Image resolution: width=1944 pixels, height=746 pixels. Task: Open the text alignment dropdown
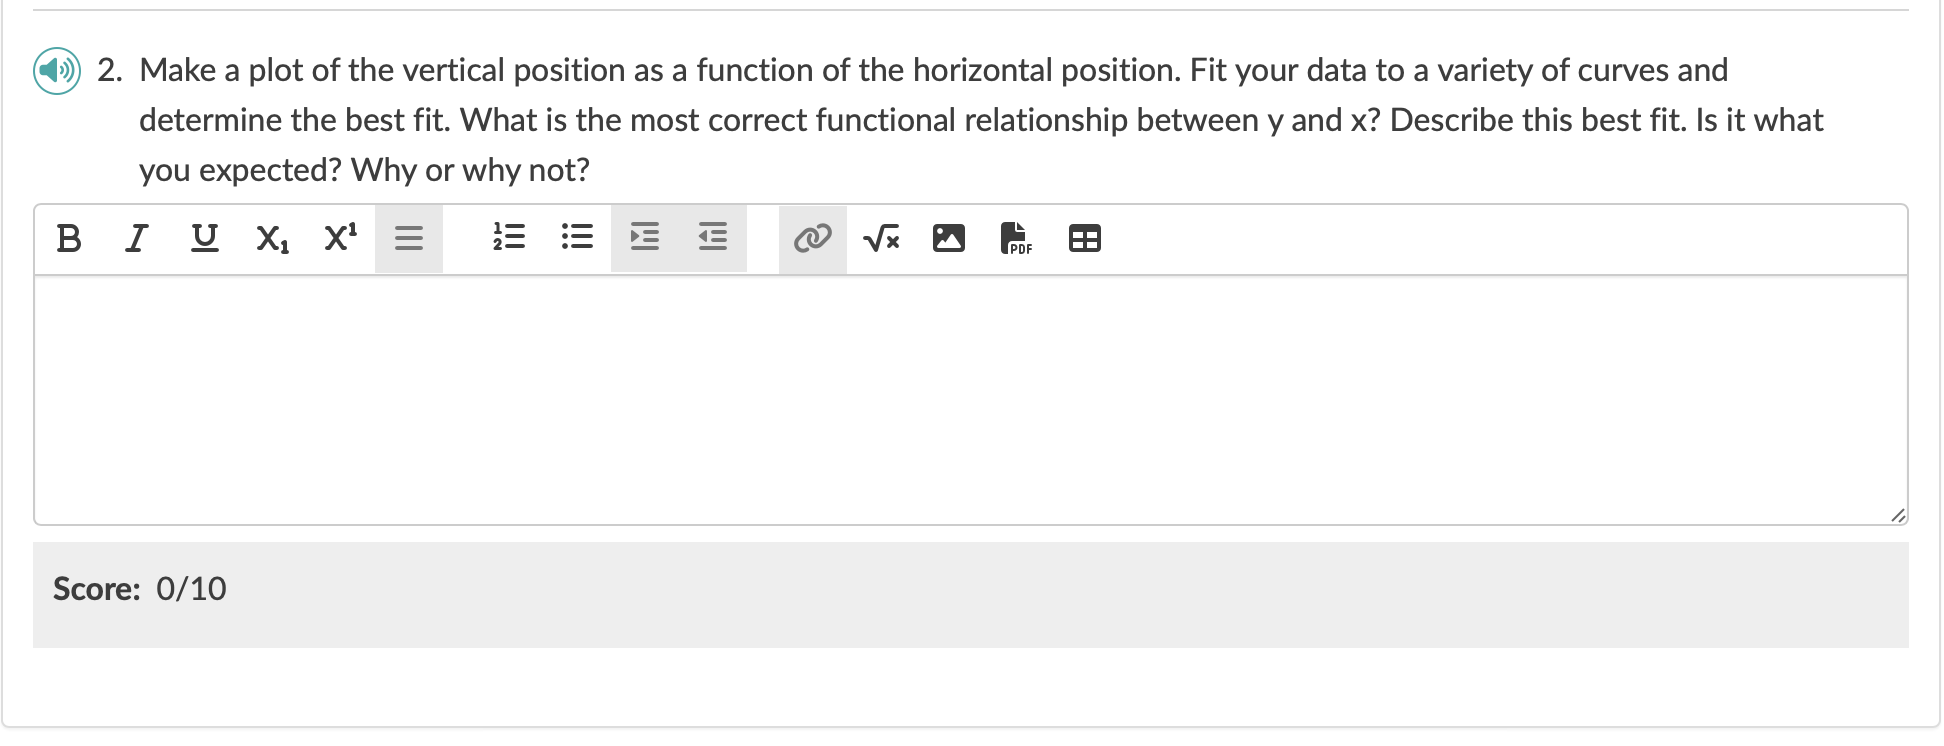[409, 238]
